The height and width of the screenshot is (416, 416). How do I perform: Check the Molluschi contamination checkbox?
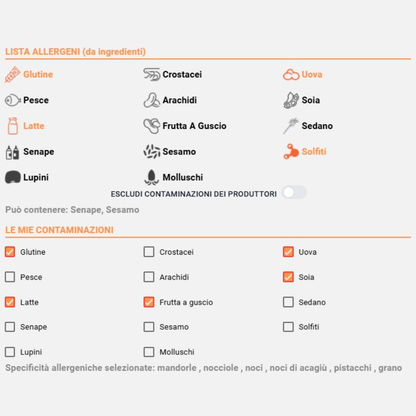pyautogui.click(x=149, y=352)
